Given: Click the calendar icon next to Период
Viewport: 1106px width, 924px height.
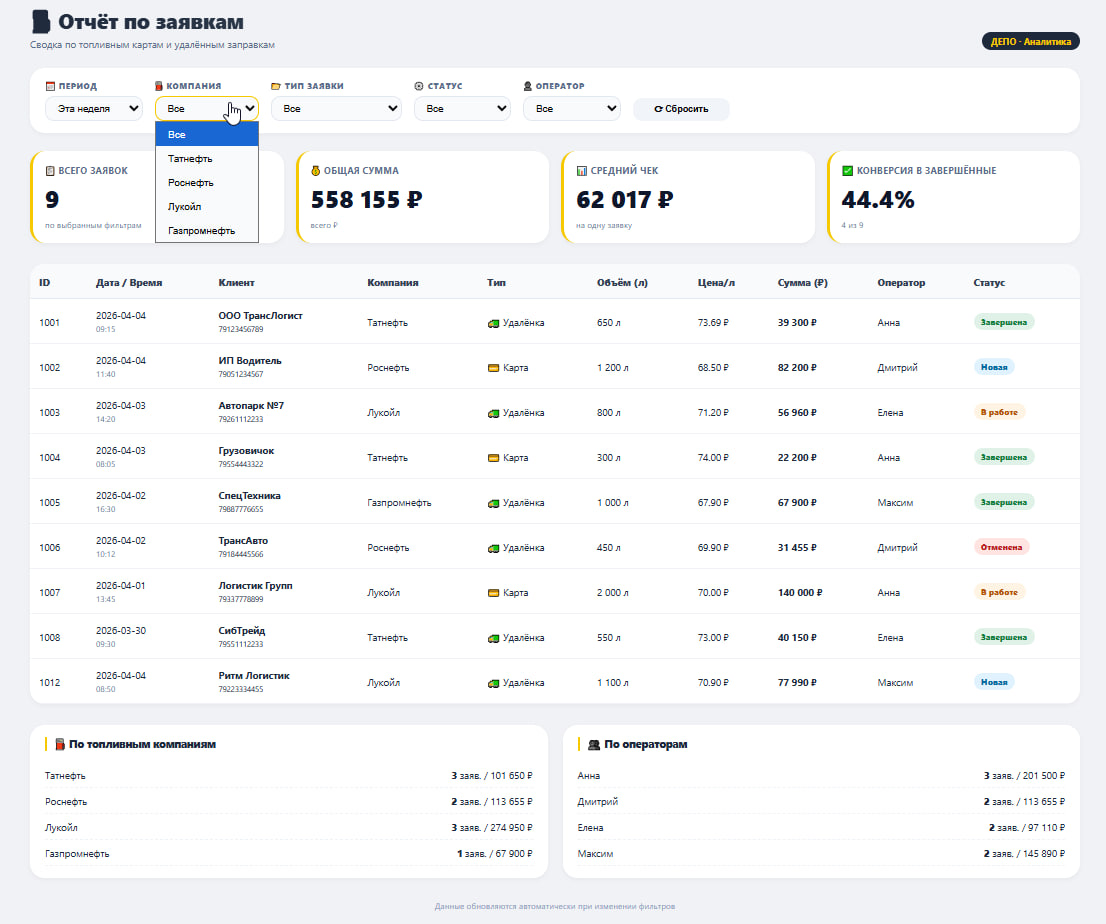Looking at the screenshot, I should (x=50, y=86).
